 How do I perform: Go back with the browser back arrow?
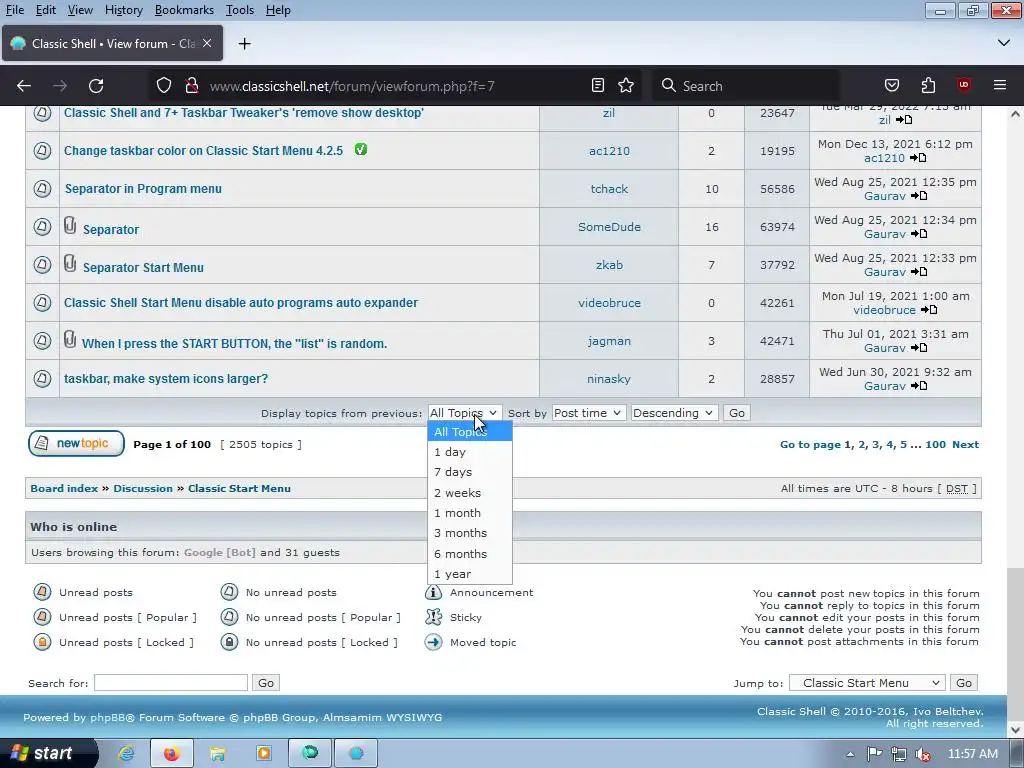[24, 86]
